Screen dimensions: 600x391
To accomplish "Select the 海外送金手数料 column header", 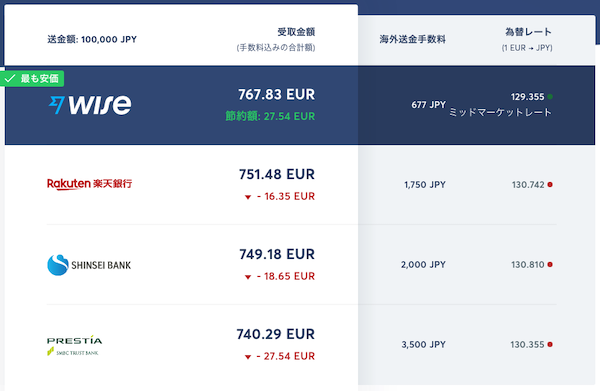I will pos(412,39).
